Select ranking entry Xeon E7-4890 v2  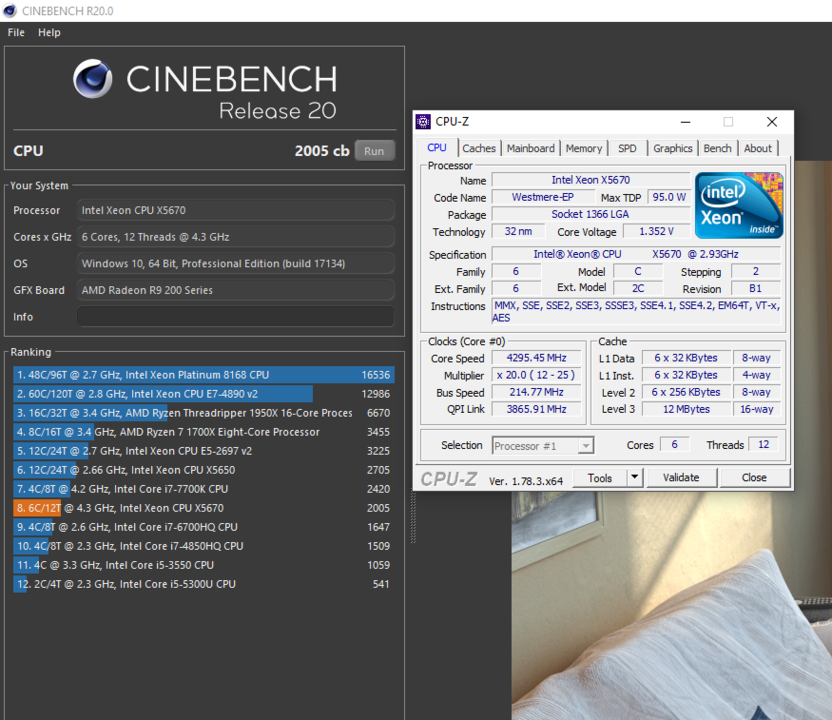pos(204,394)
